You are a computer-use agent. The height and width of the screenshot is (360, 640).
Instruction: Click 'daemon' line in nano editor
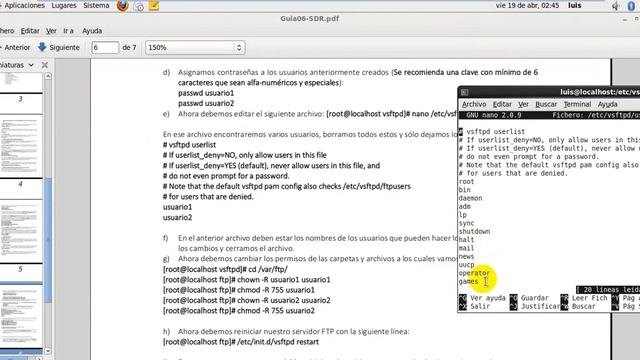pos(471,198)
